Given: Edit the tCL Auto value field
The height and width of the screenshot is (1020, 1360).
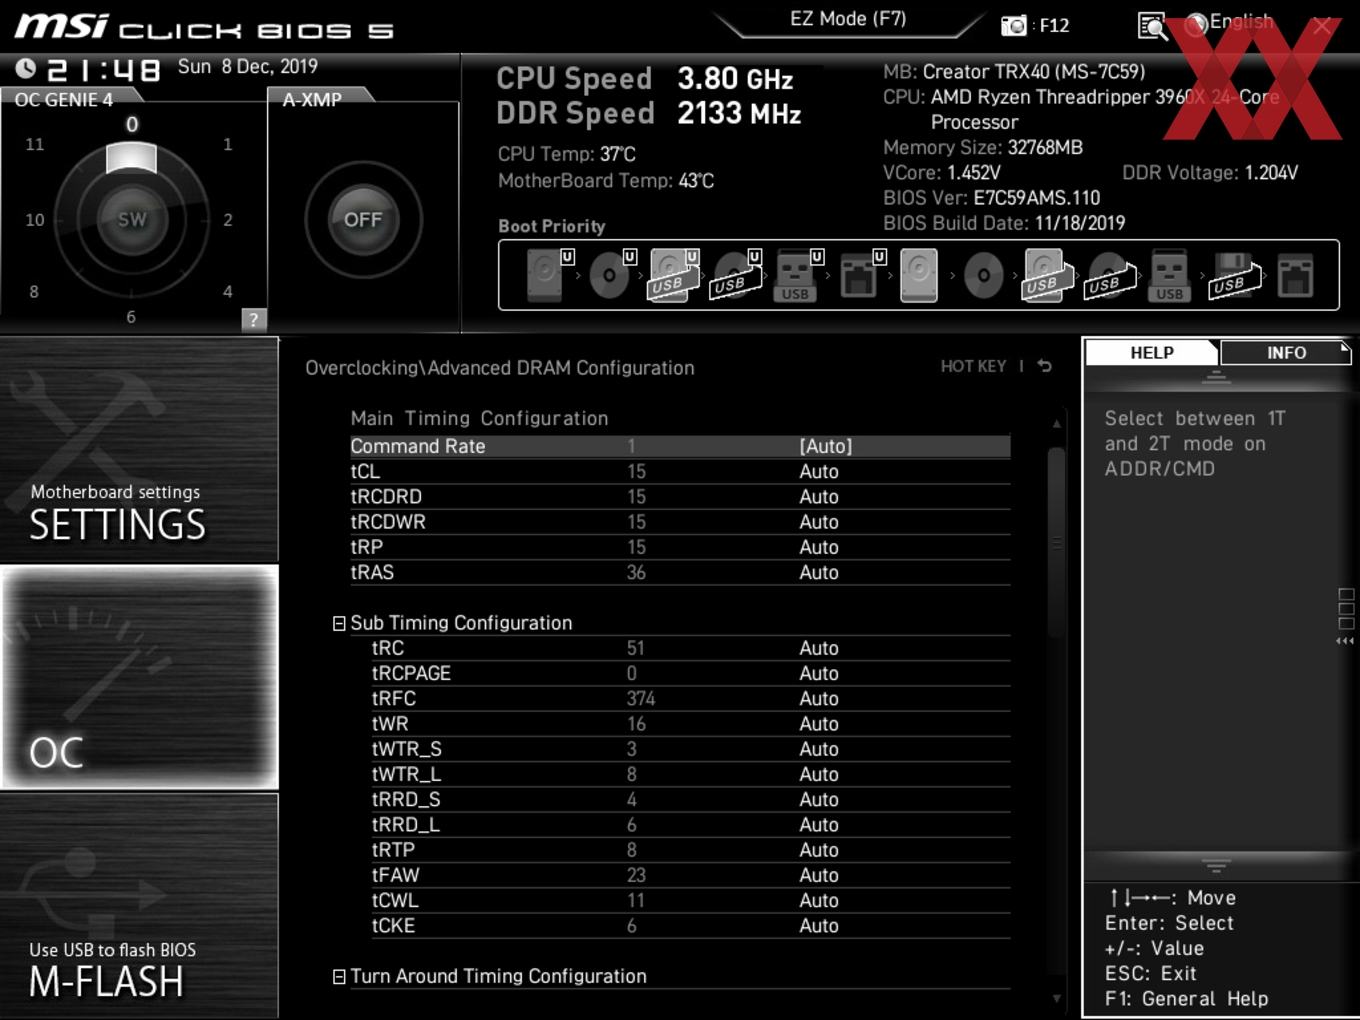Looking at the screenshot, I should [819, 471].
